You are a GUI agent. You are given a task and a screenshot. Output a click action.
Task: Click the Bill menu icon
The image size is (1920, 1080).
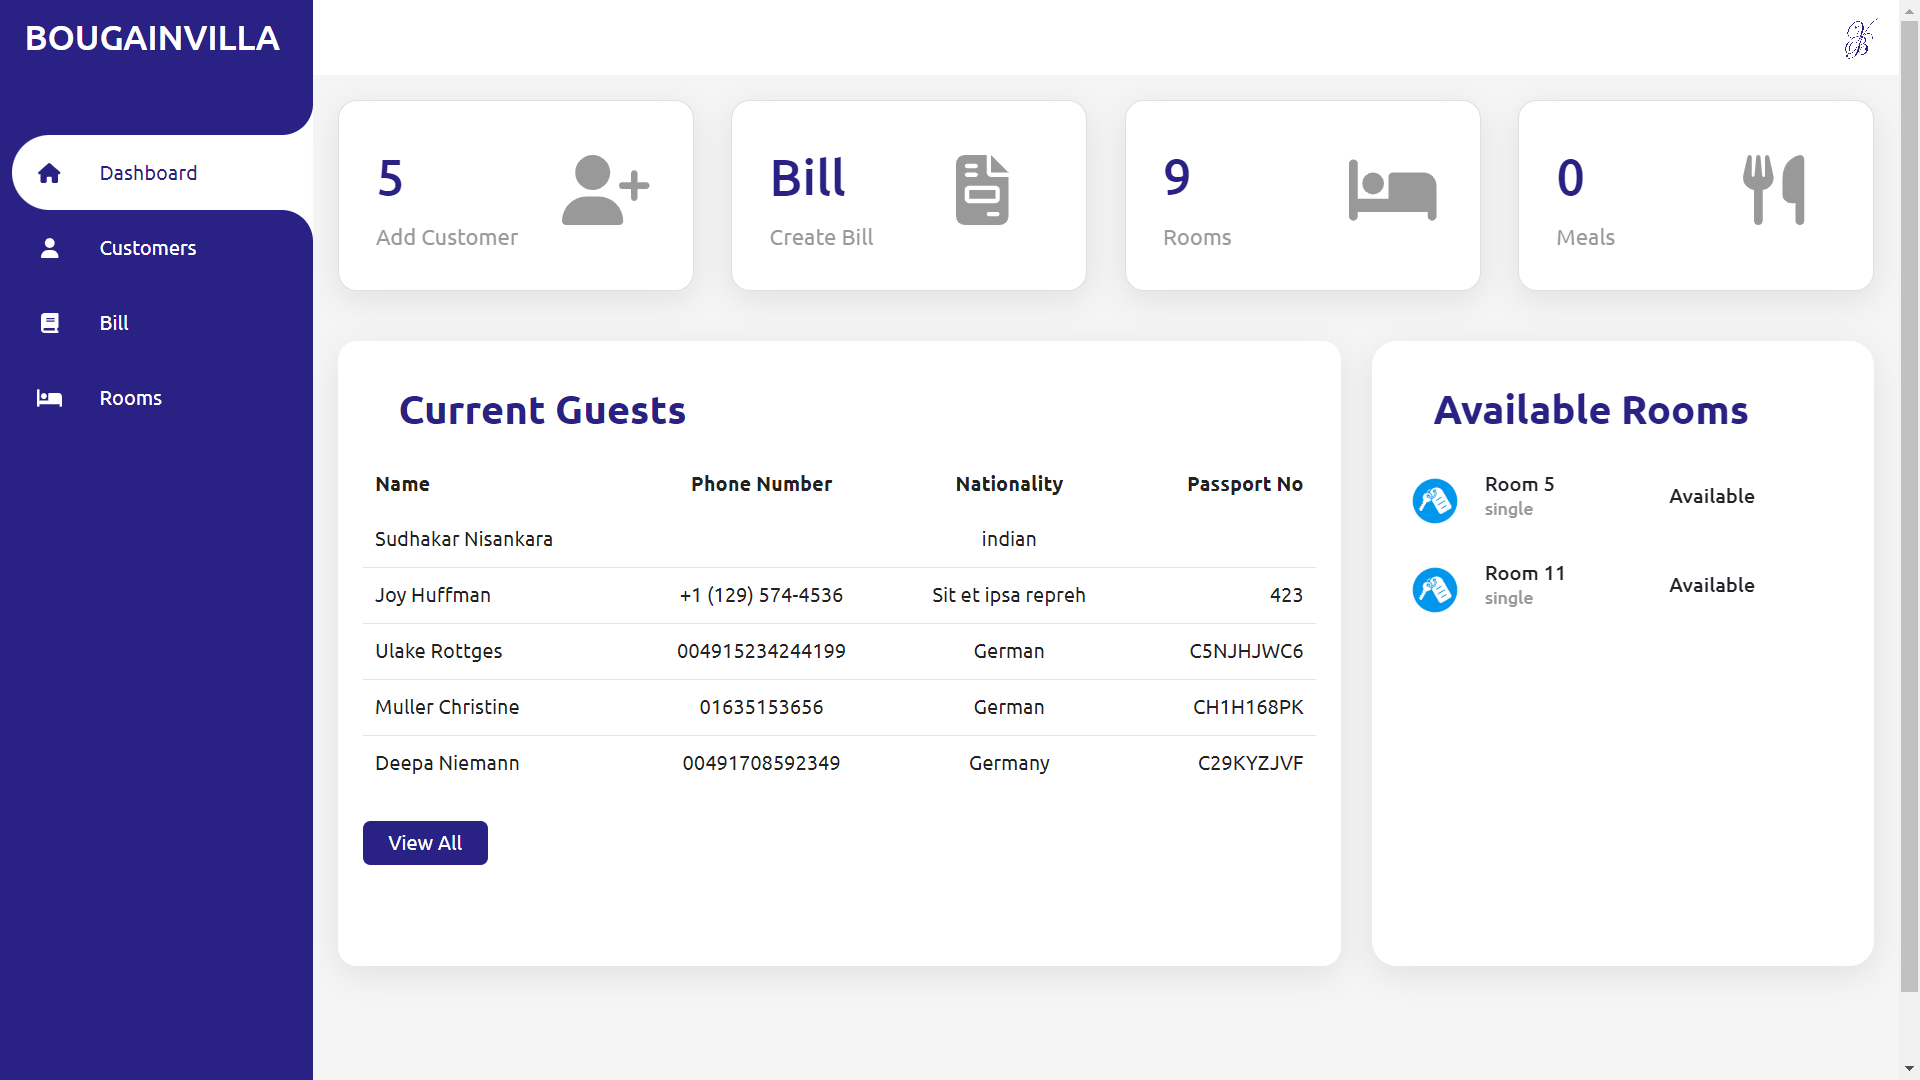49,322
